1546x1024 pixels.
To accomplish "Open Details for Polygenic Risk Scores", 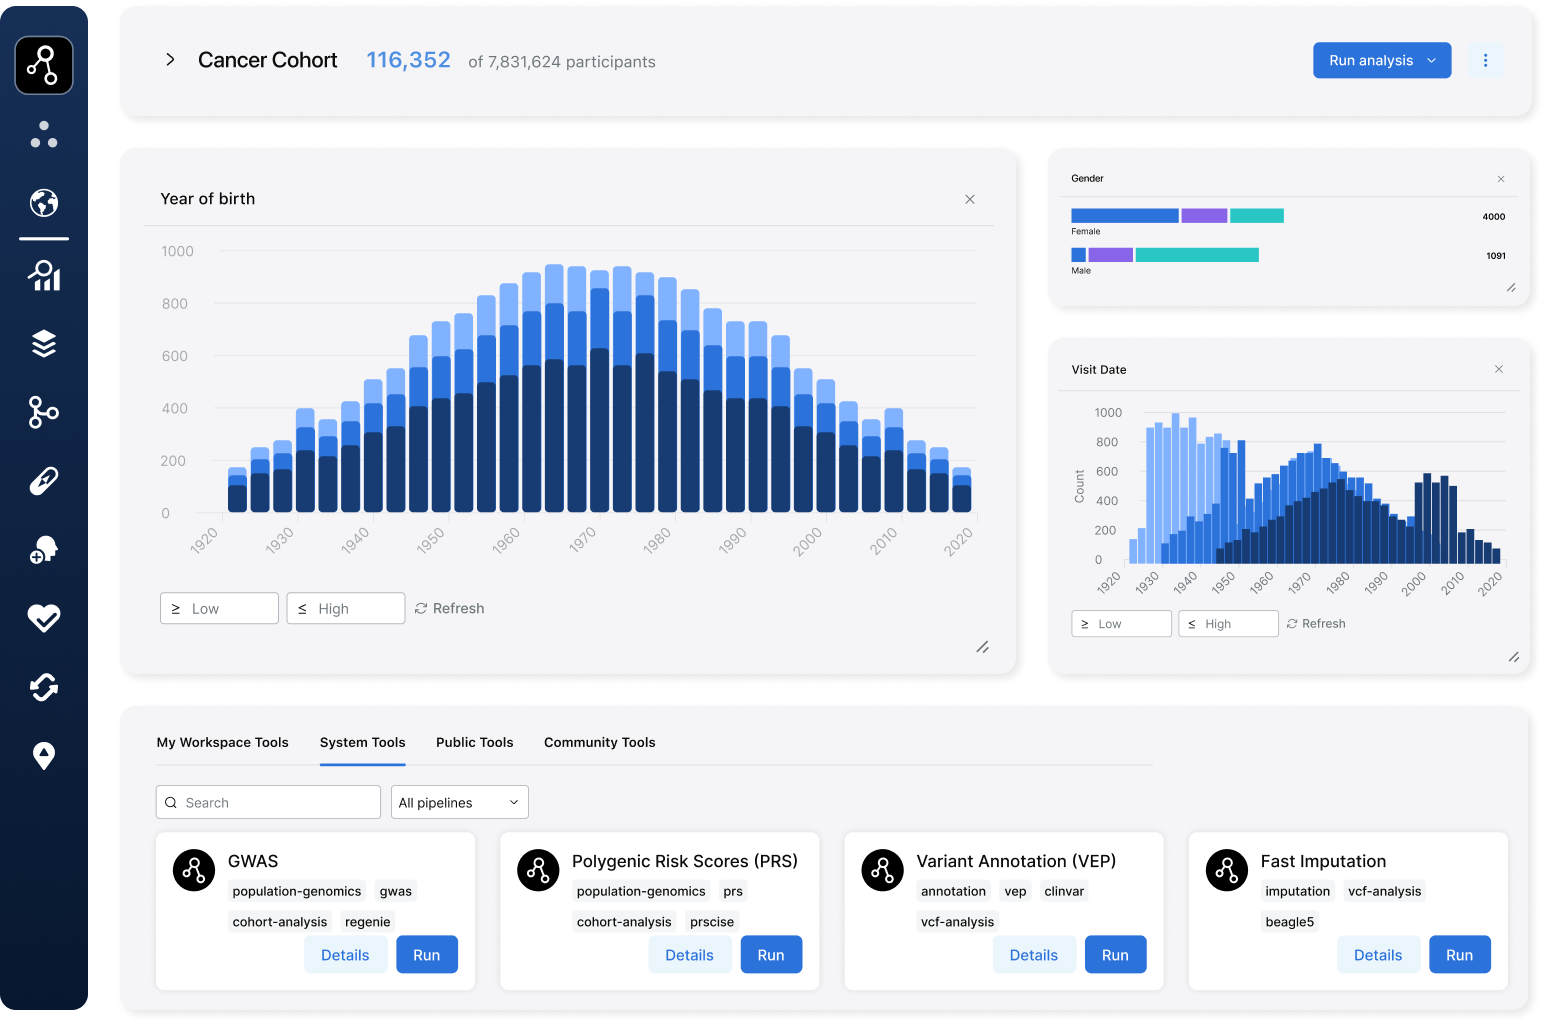I will point(689,954).
